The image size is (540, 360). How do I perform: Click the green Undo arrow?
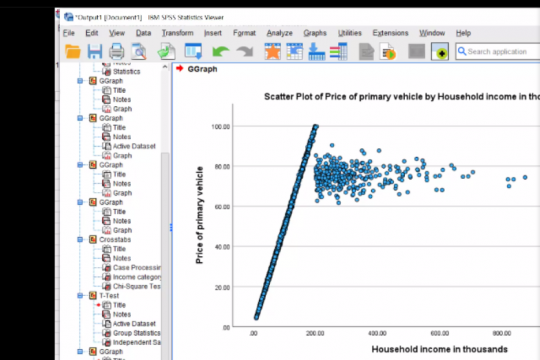(x=221, y=52)
